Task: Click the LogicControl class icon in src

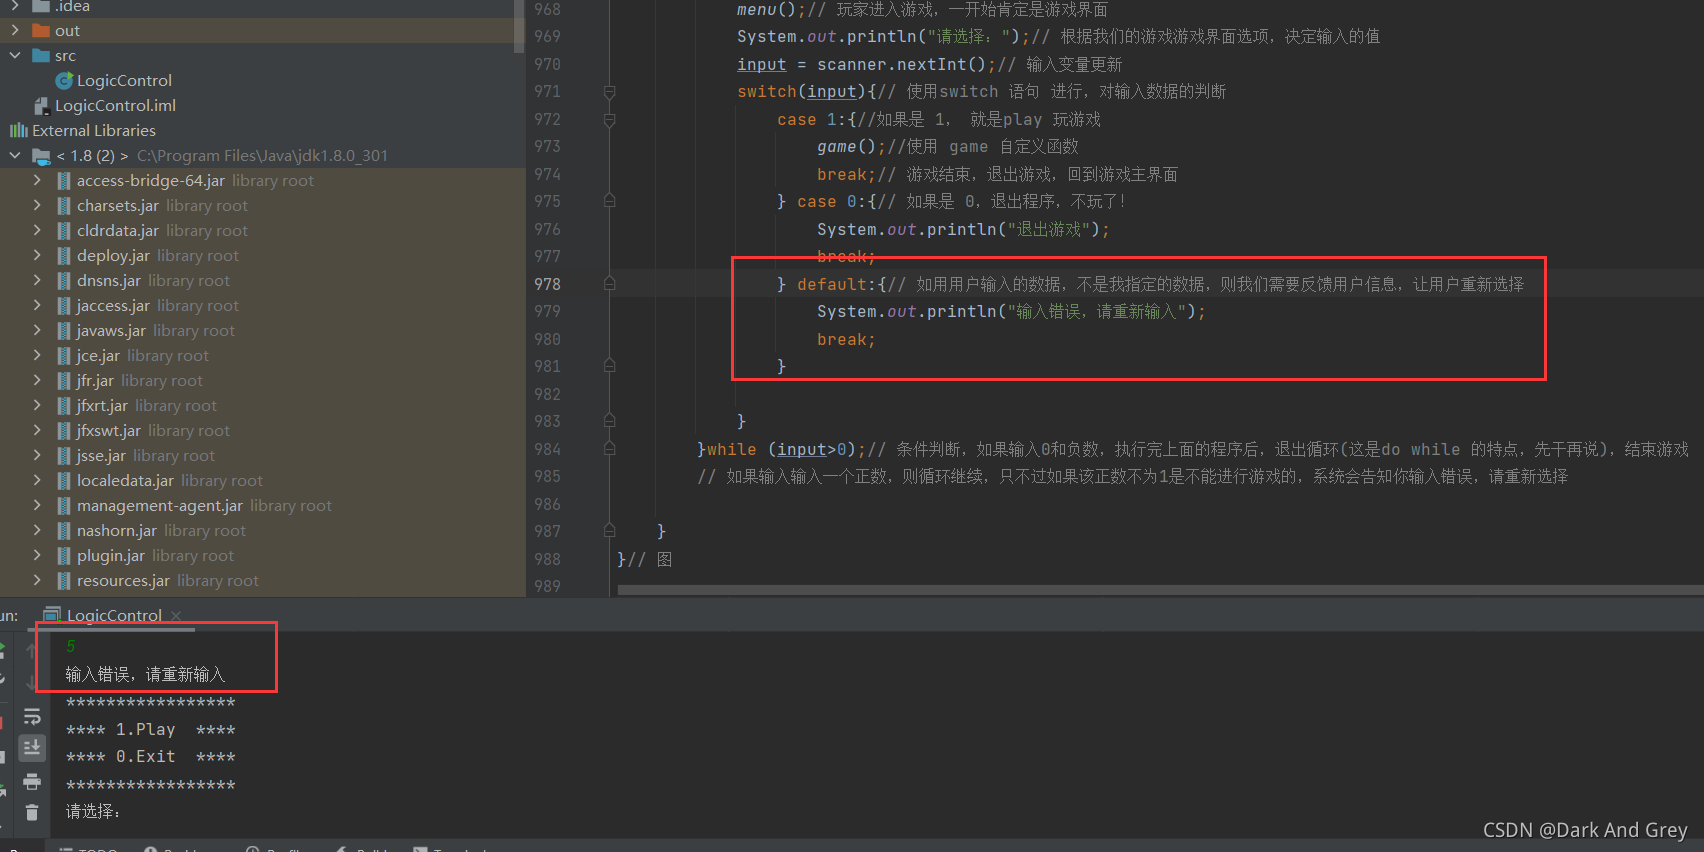Action: click(x=65, y=80)
